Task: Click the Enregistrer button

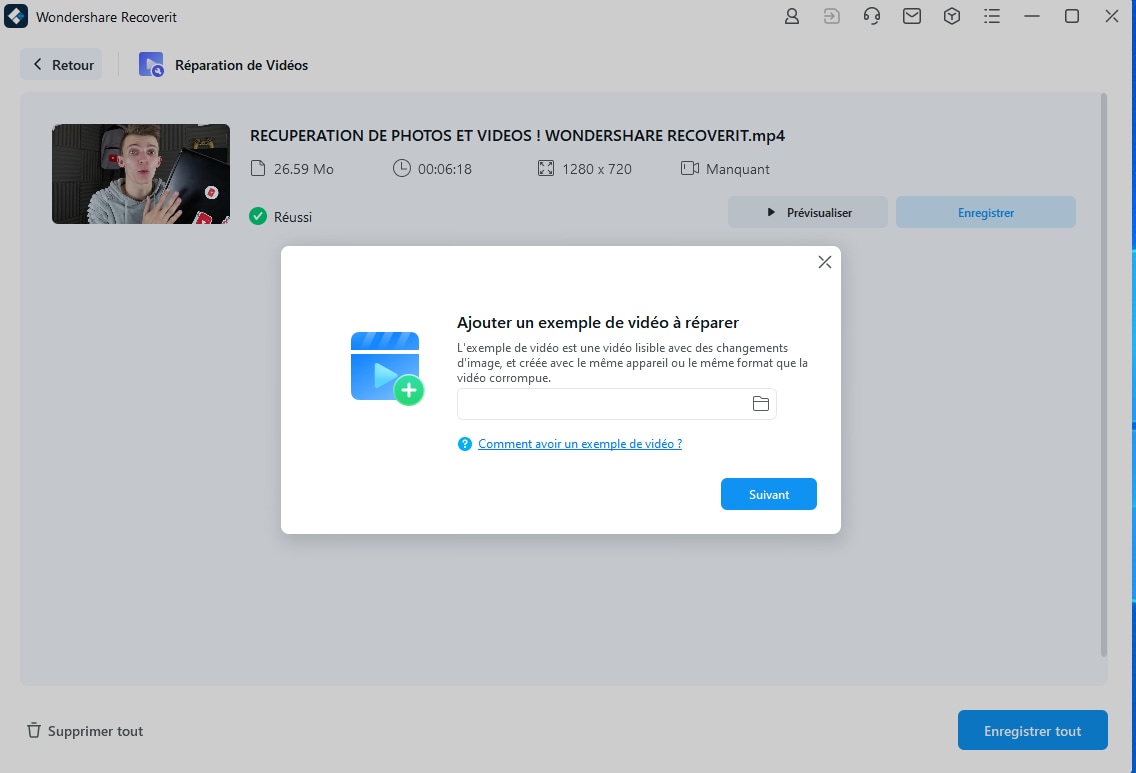Action: click(x=986, y=212)
